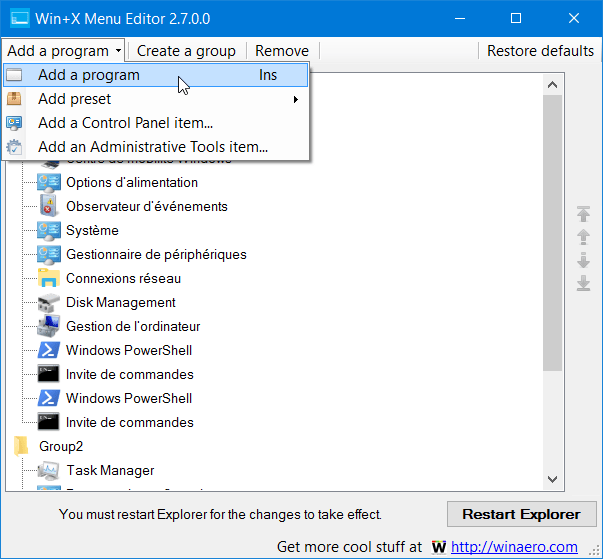Click the Gestion de l'ordinateur icon
603x559 pixels.
[48, 326]
